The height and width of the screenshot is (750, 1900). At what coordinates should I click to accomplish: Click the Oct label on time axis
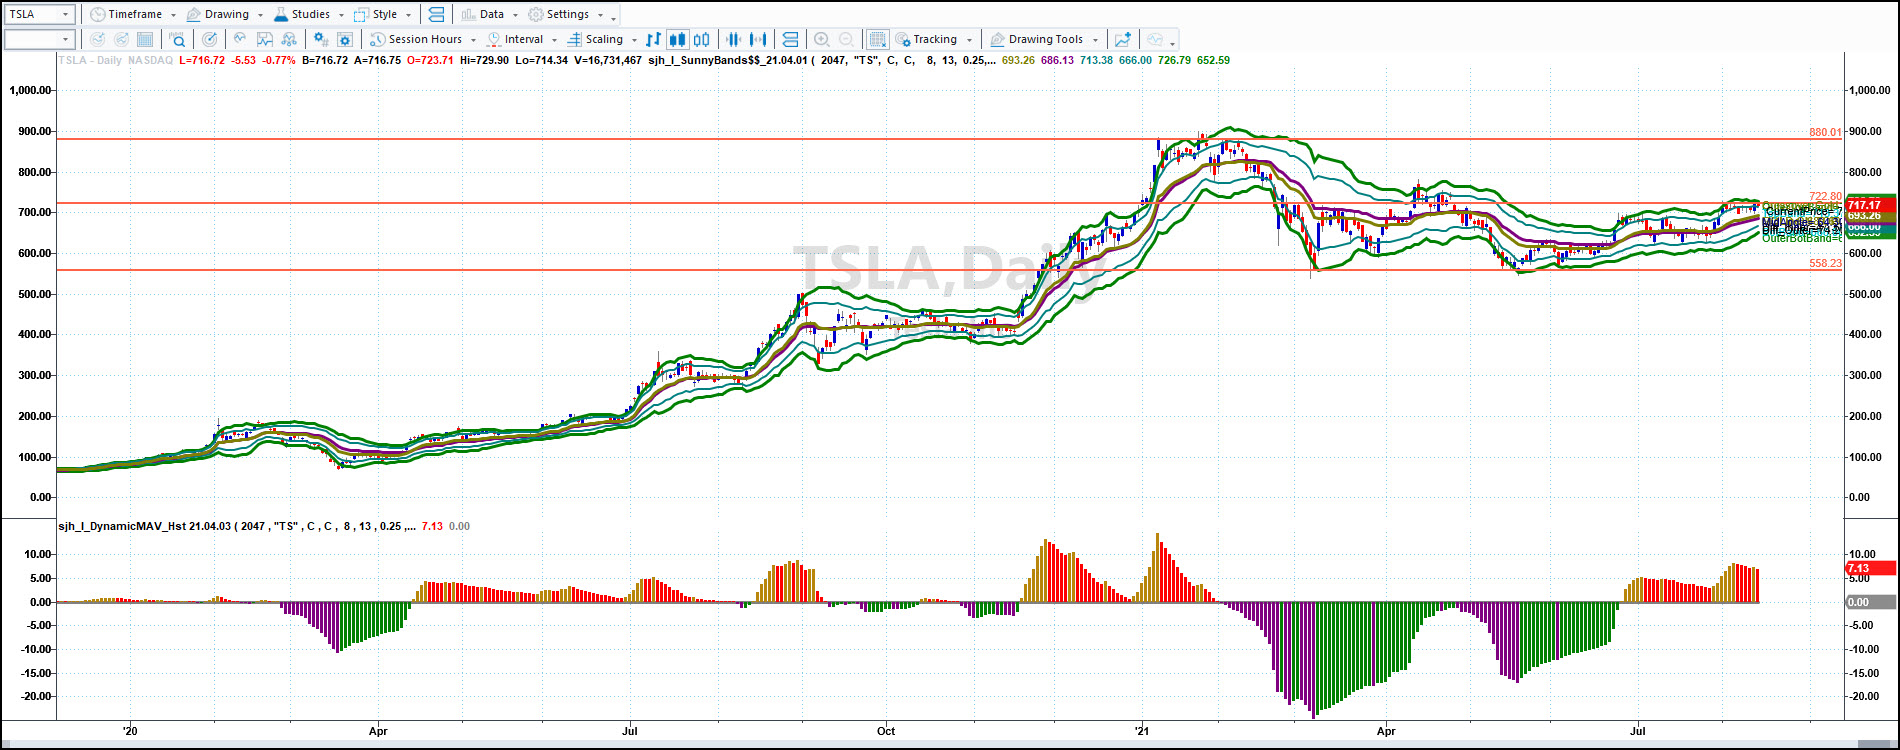click(x=886, y=731)
